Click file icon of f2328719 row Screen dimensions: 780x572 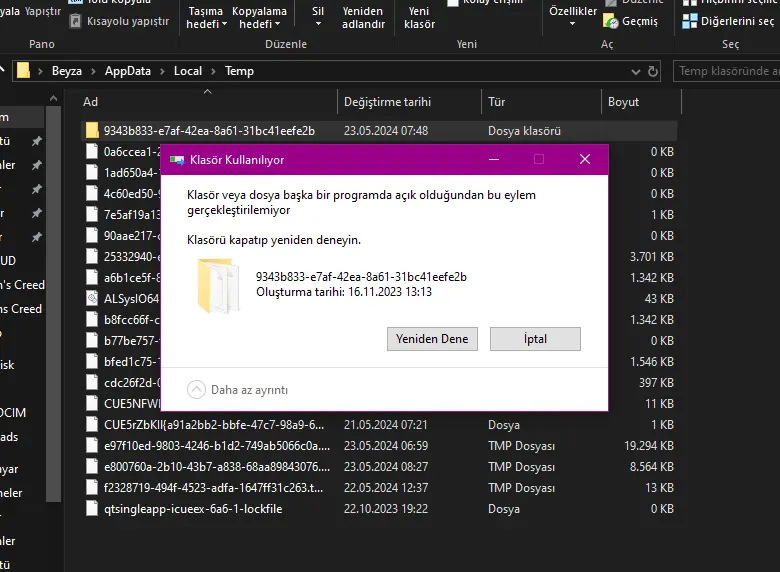point(92,487)
